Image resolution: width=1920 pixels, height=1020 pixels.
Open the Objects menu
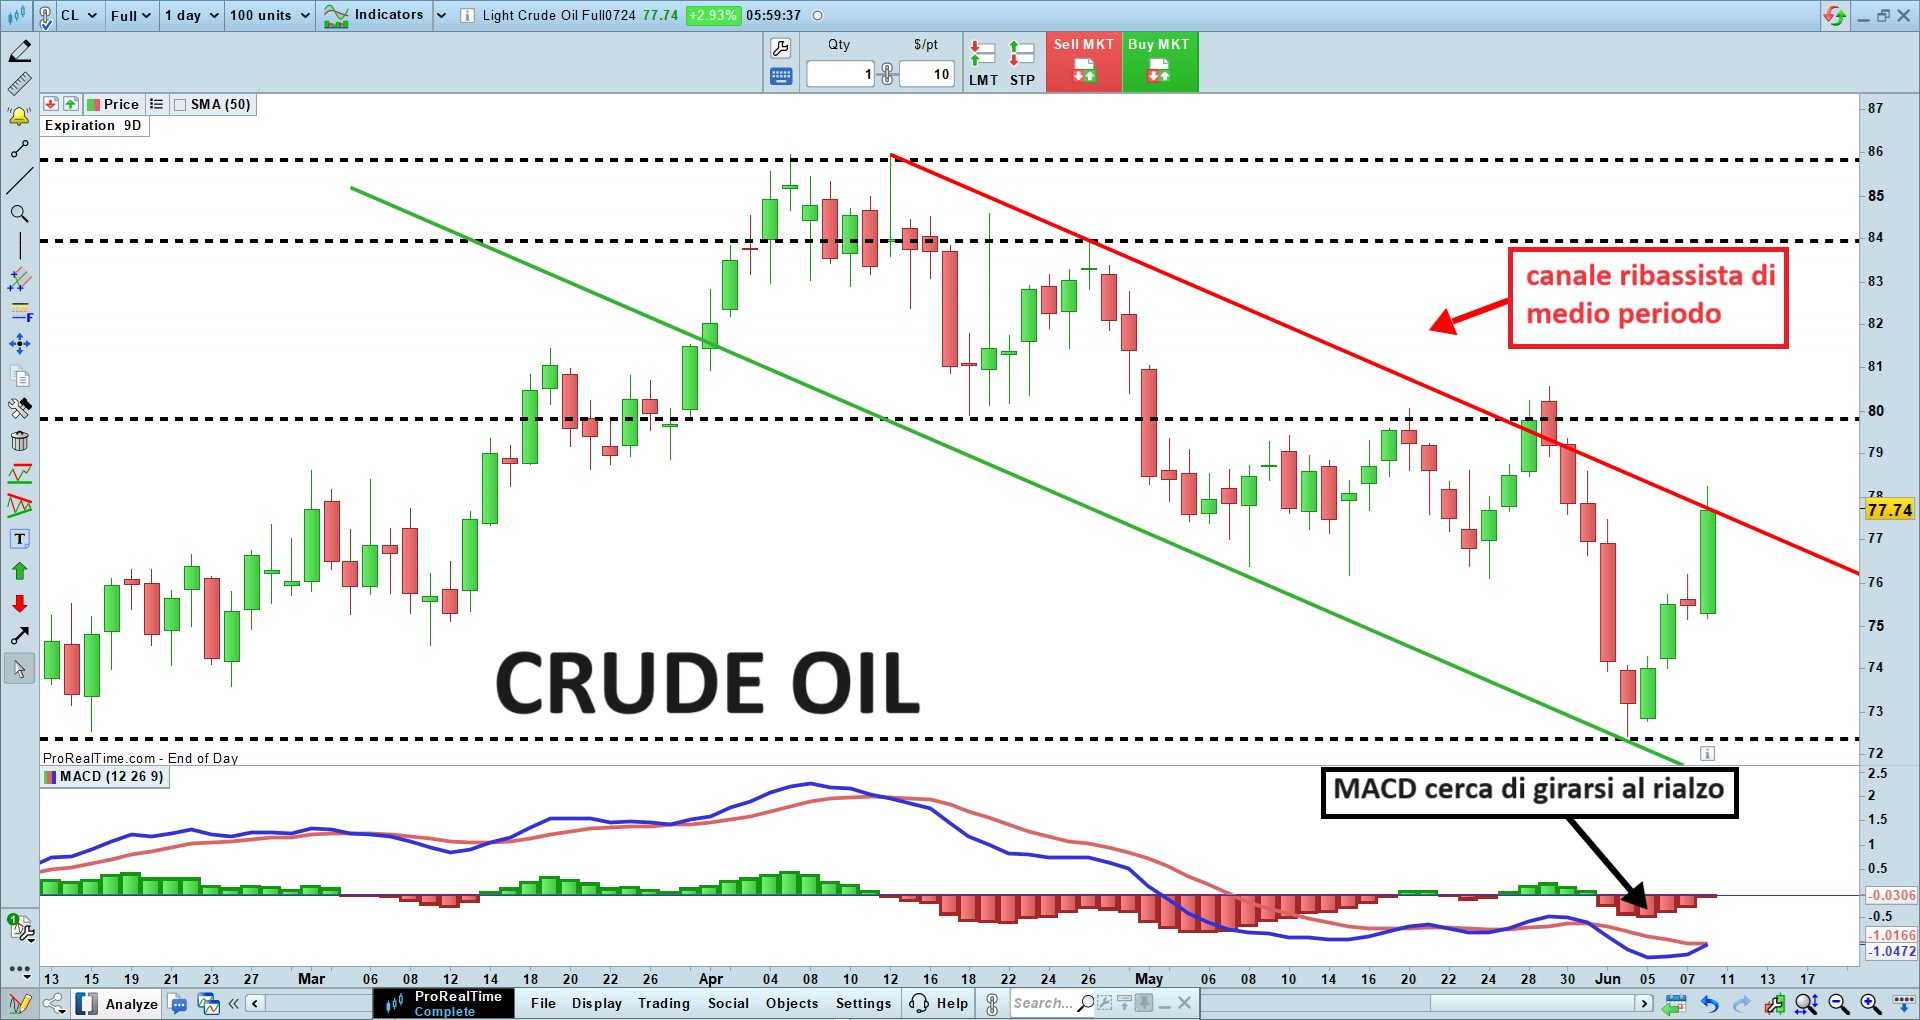pos(792,1003)
